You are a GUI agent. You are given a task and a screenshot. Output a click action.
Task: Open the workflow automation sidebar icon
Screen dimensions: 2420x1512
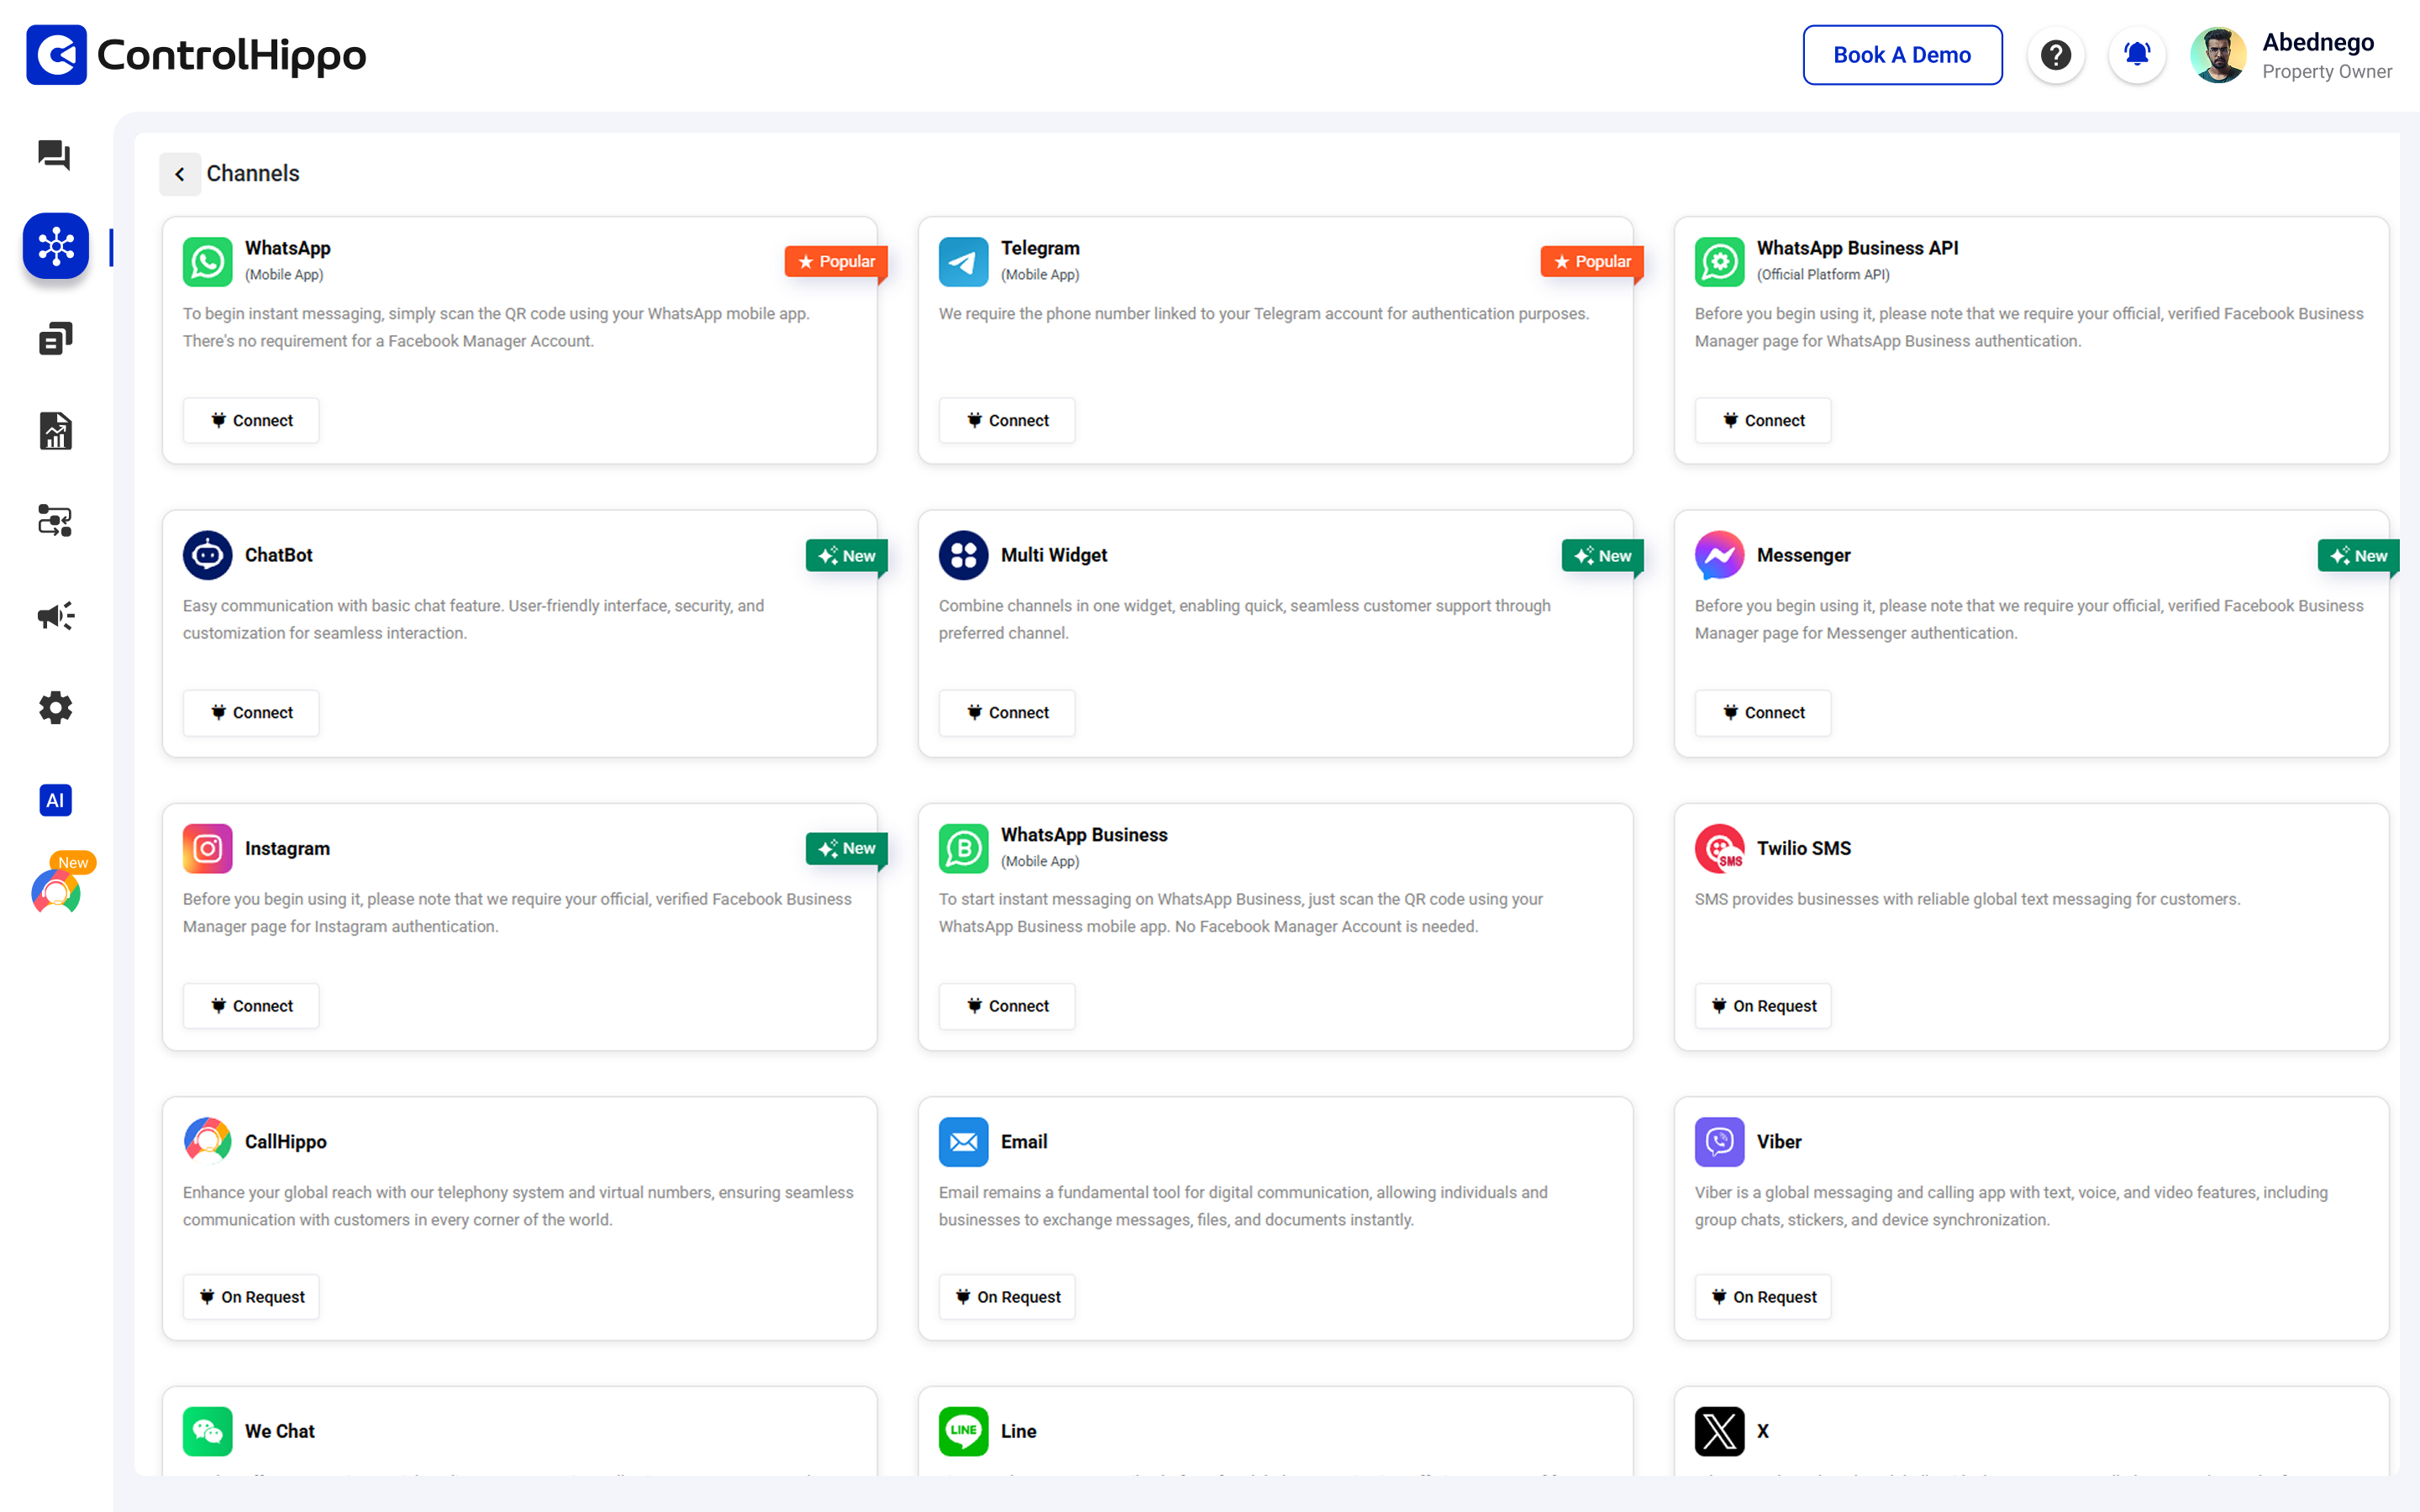[55, 521]
